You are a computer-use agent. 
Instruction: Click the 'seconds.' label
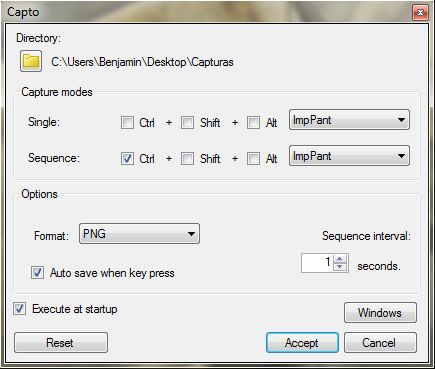[x=379, y=266]
